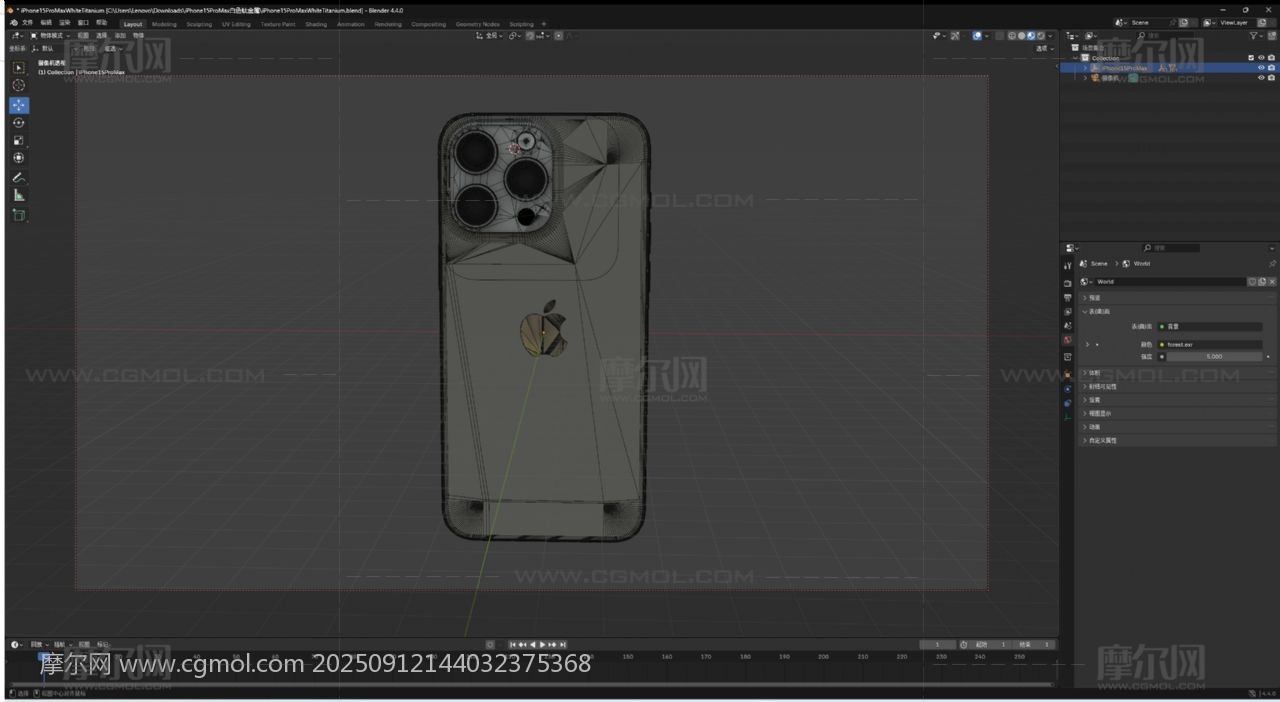This screenshot has width=1280, height=702.
Task: Pin the properties editor context
Action: pos(1272,264)
